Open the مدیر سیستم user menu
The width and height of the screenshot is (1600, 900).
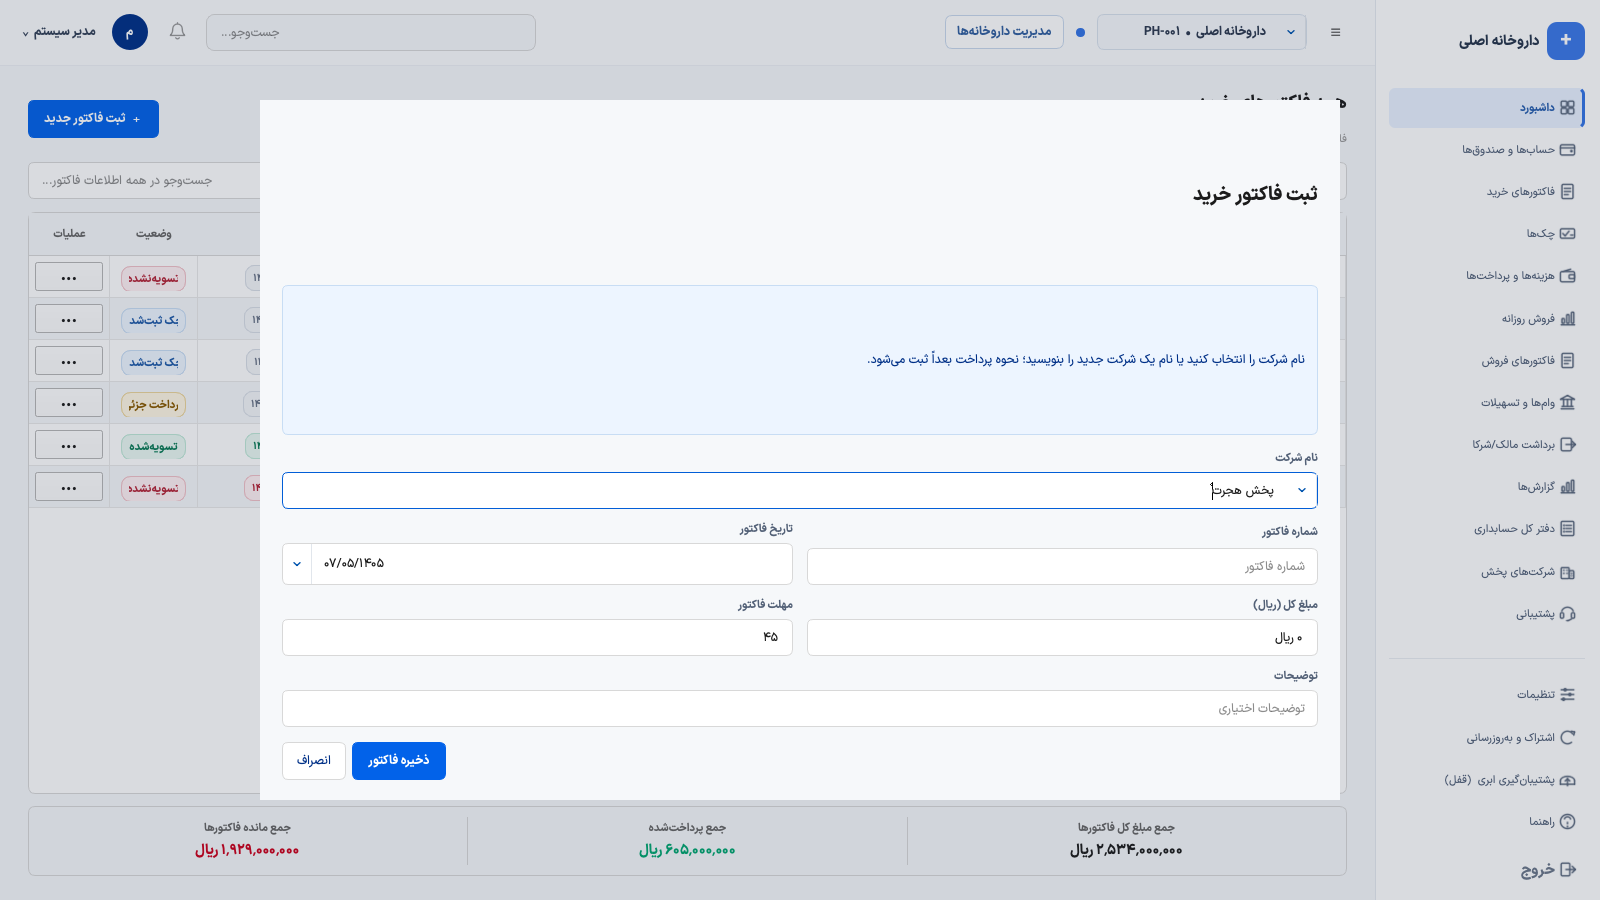pyautogui.click(x=59, y=32)
